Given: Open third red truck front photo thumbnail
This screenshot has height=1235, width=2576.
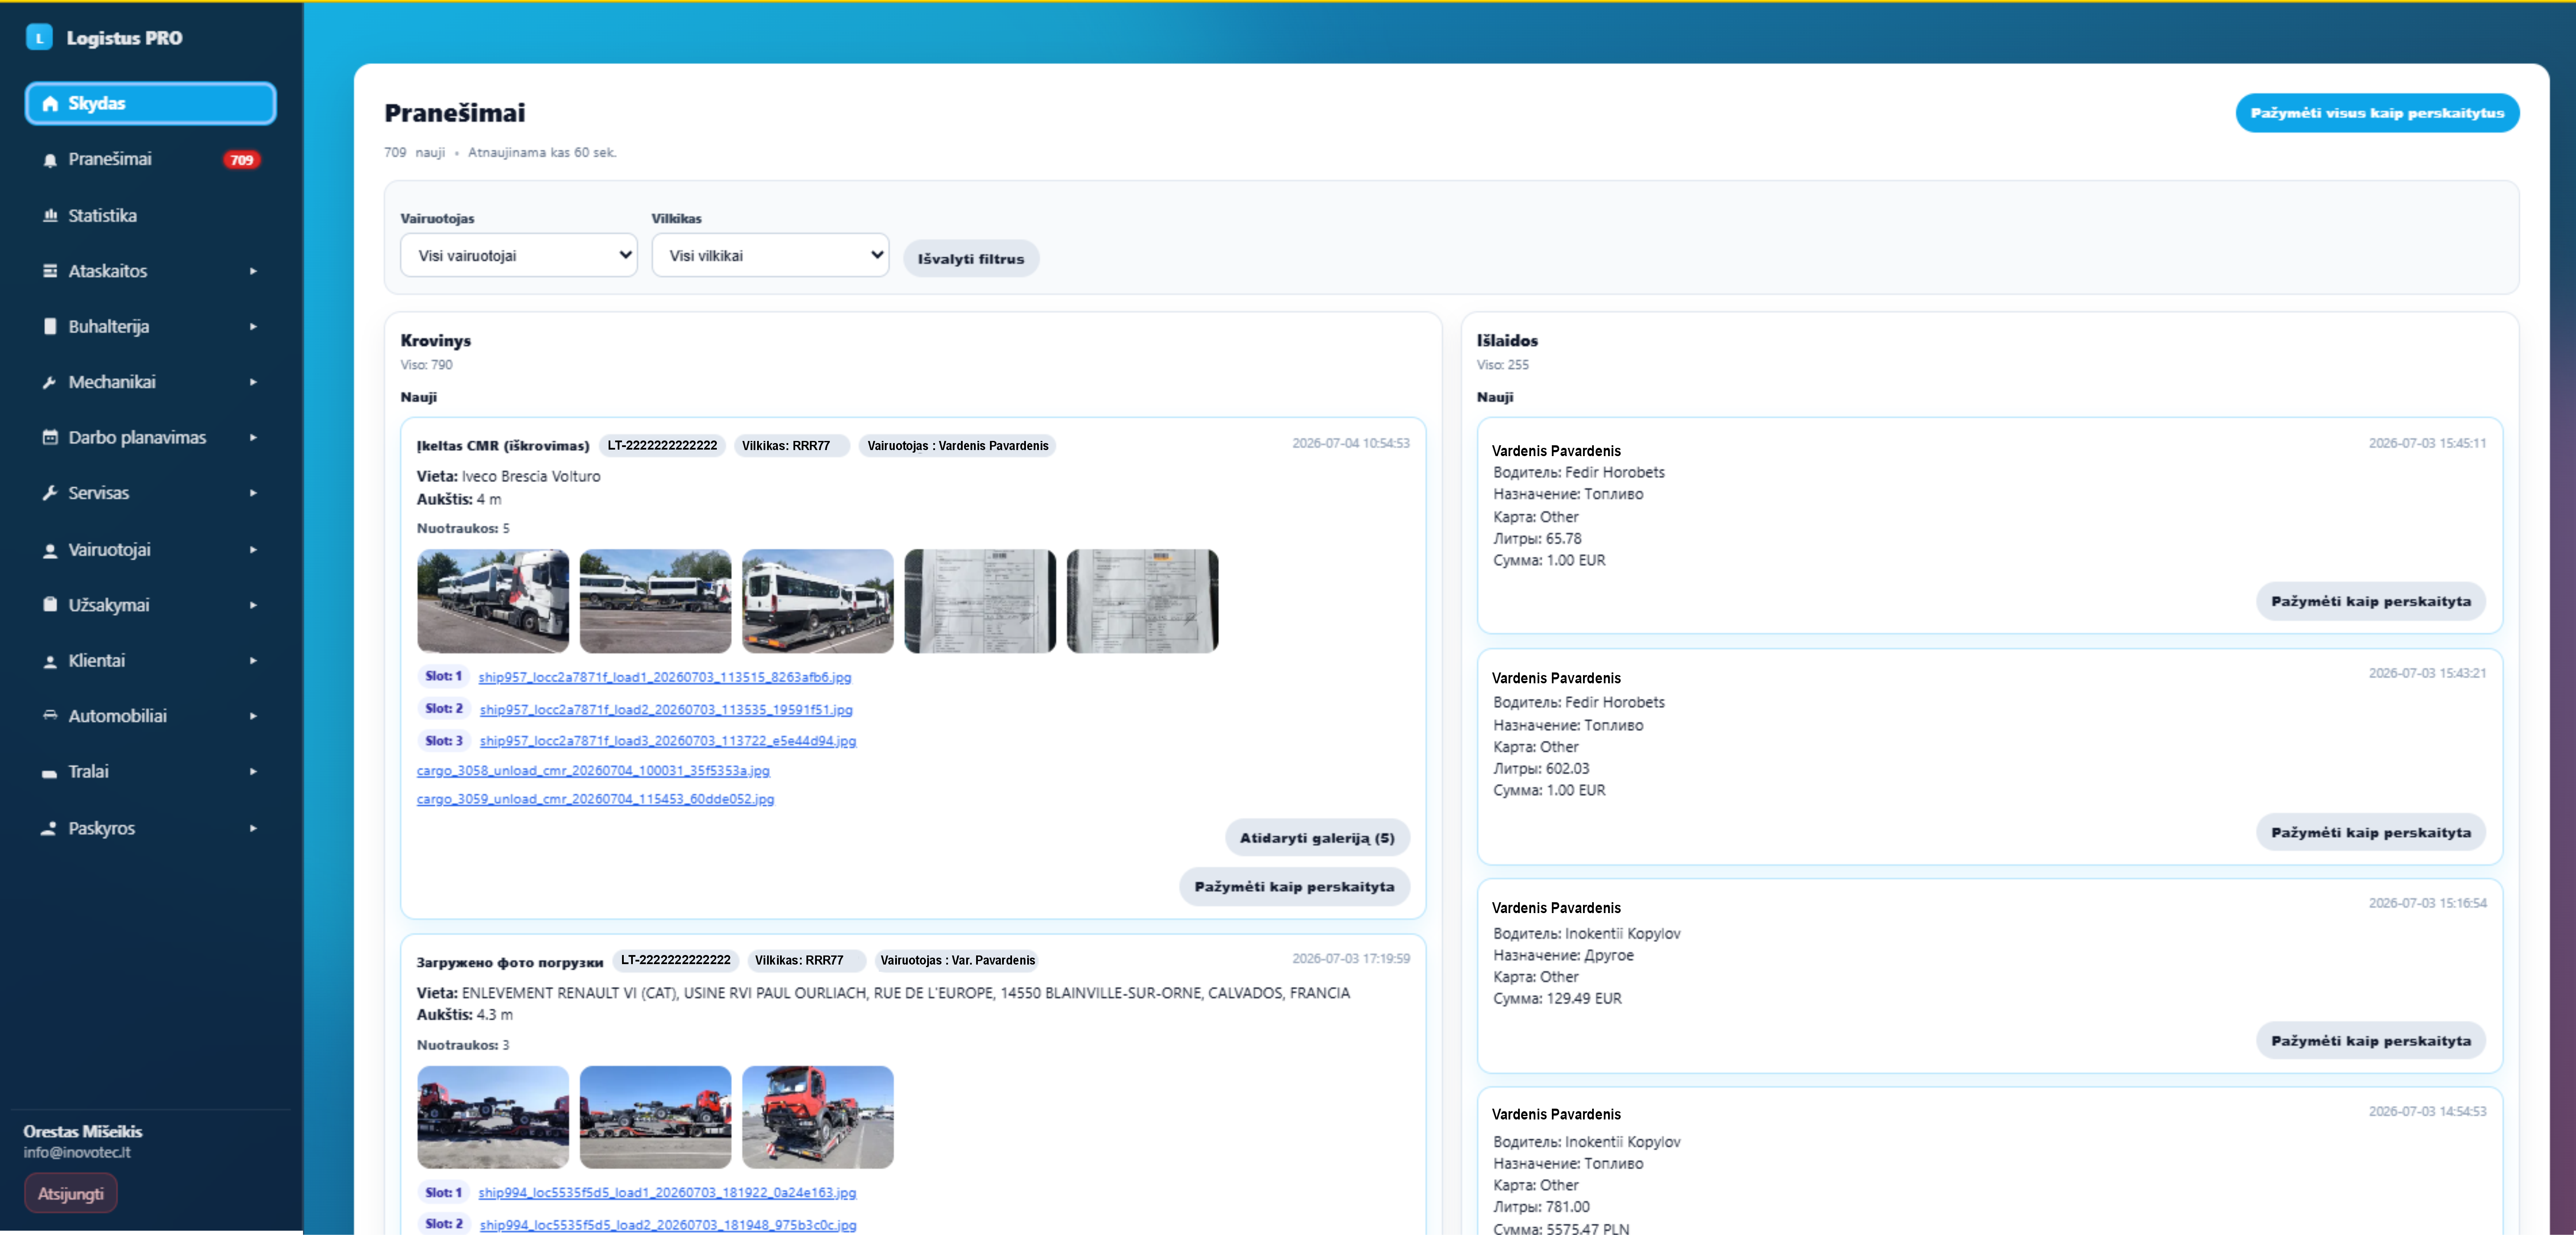Looking at the screenshot, I should click(x=818, y=1117).
